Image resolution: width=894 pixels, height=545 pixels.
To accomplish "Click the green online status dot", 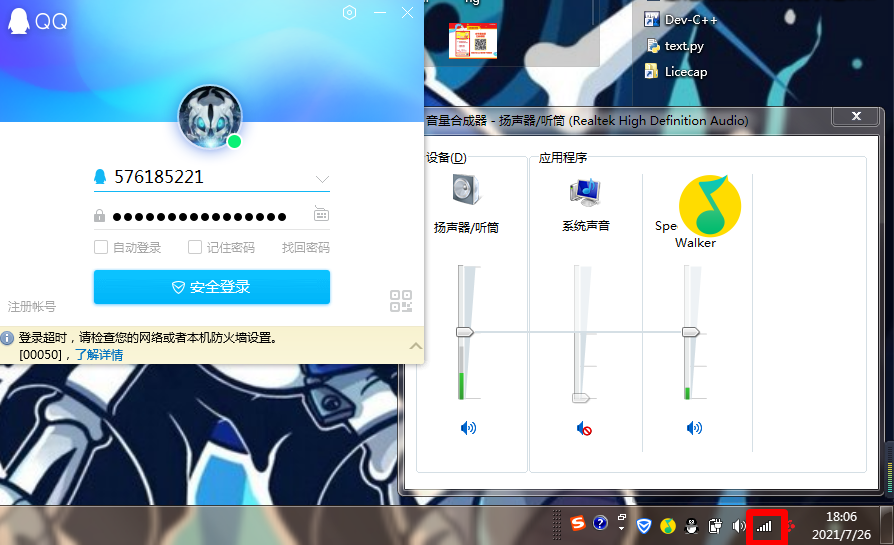I will [x=234, y=141].
